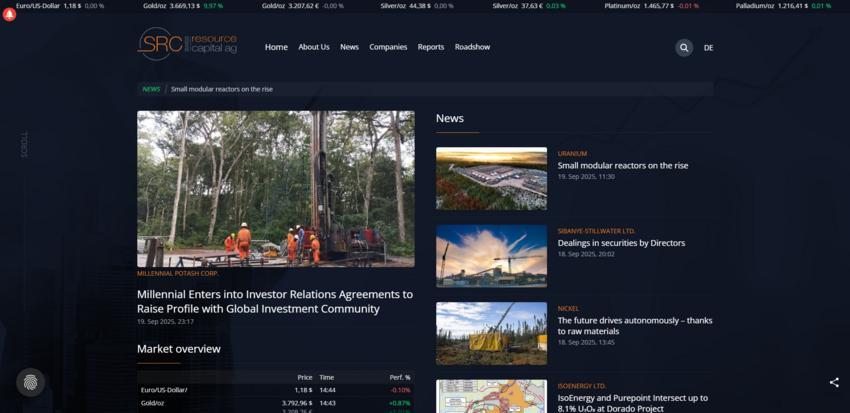Go to the News menu item
The width and height of the screenshot is (850, 413).
(349, 47)
